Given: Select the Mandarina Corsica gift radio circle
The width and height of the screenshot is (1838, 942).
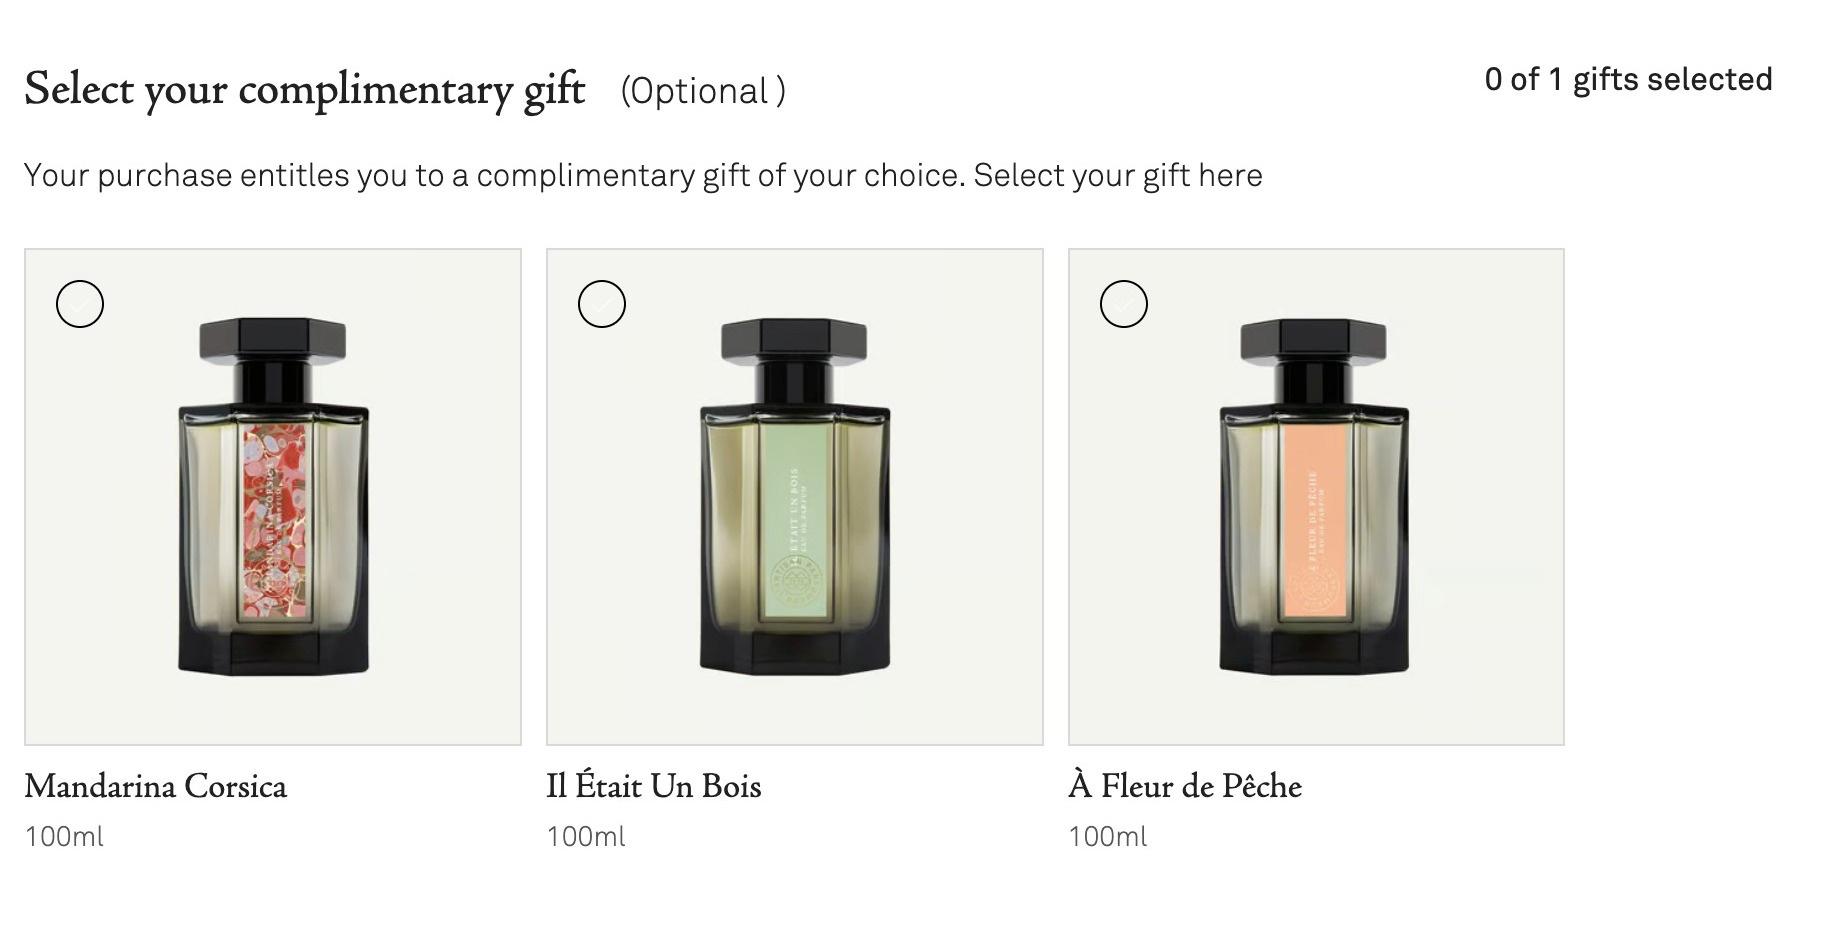Looking at the screenshot, I should 80,304.
